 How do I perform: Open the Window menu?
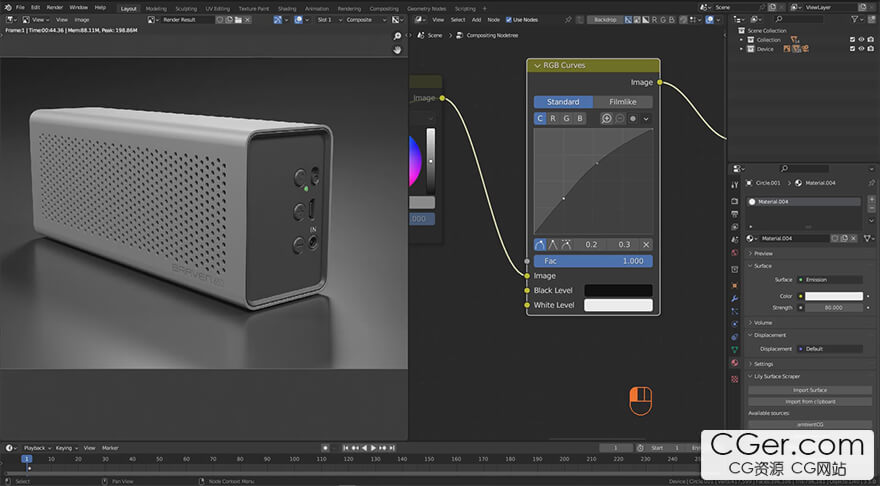click(x=78, y=8)
